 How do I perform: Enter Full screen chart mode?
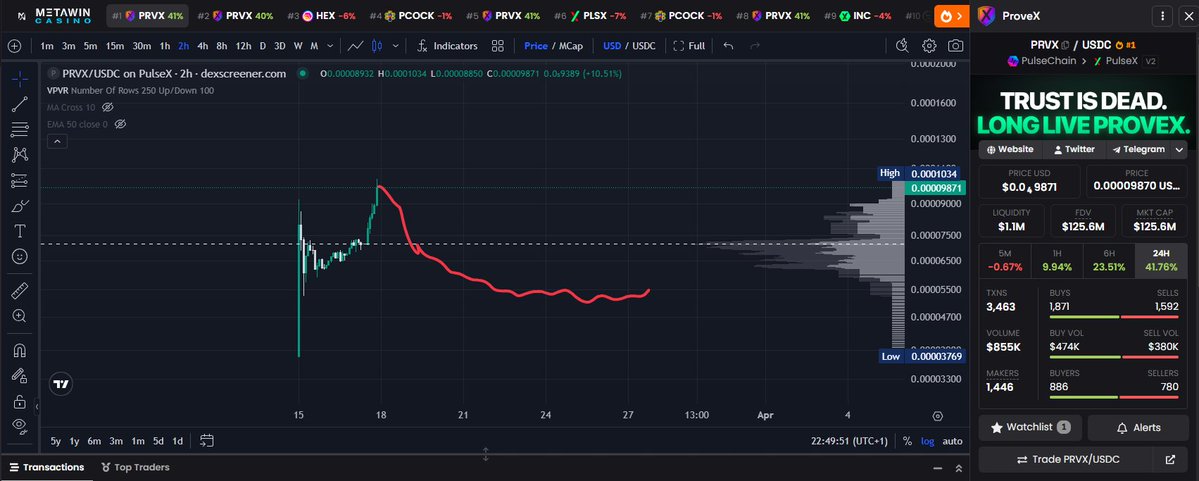coord(689,46)
